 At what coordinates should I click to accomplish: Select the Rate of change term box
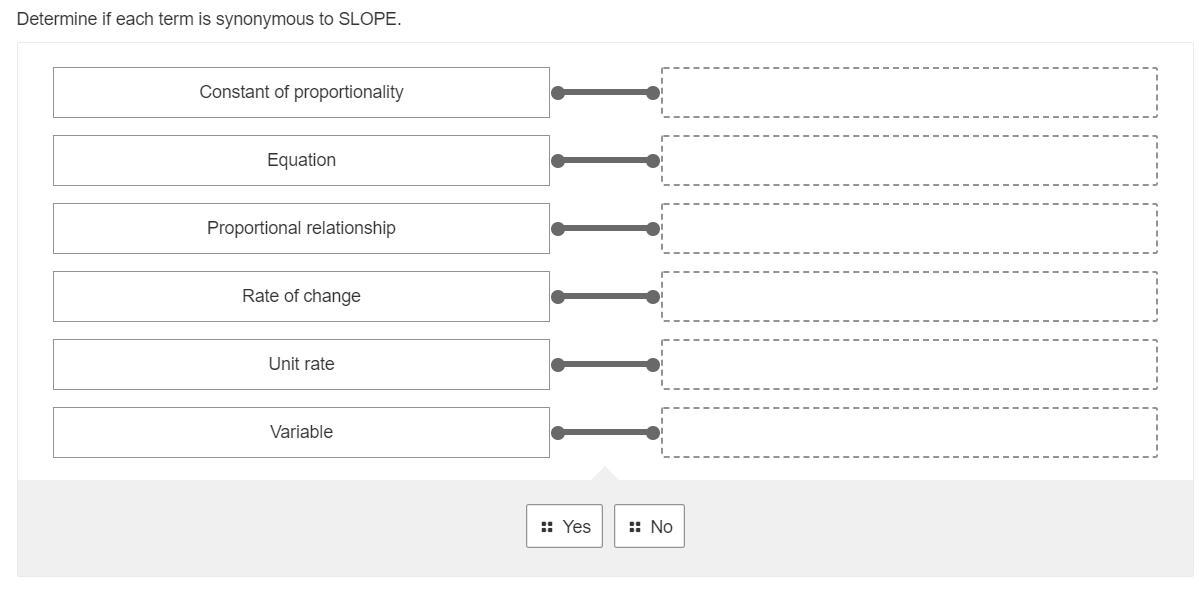coord(301,296)
